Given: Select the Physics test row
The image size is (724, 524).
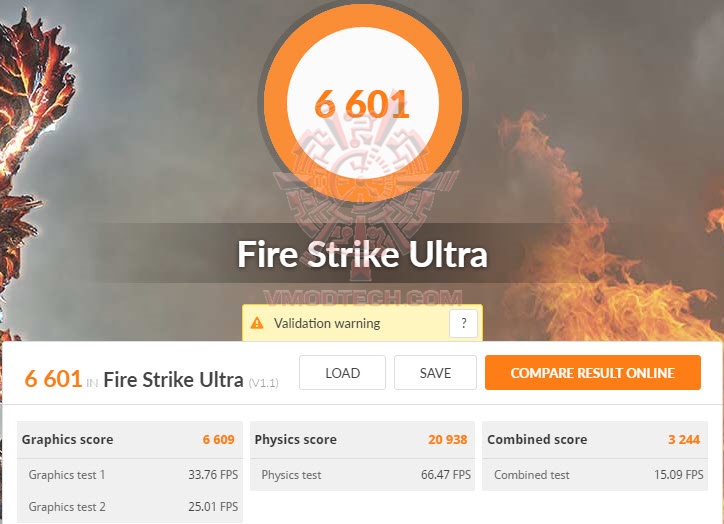Looking at the screenshot, I should 362,475.
